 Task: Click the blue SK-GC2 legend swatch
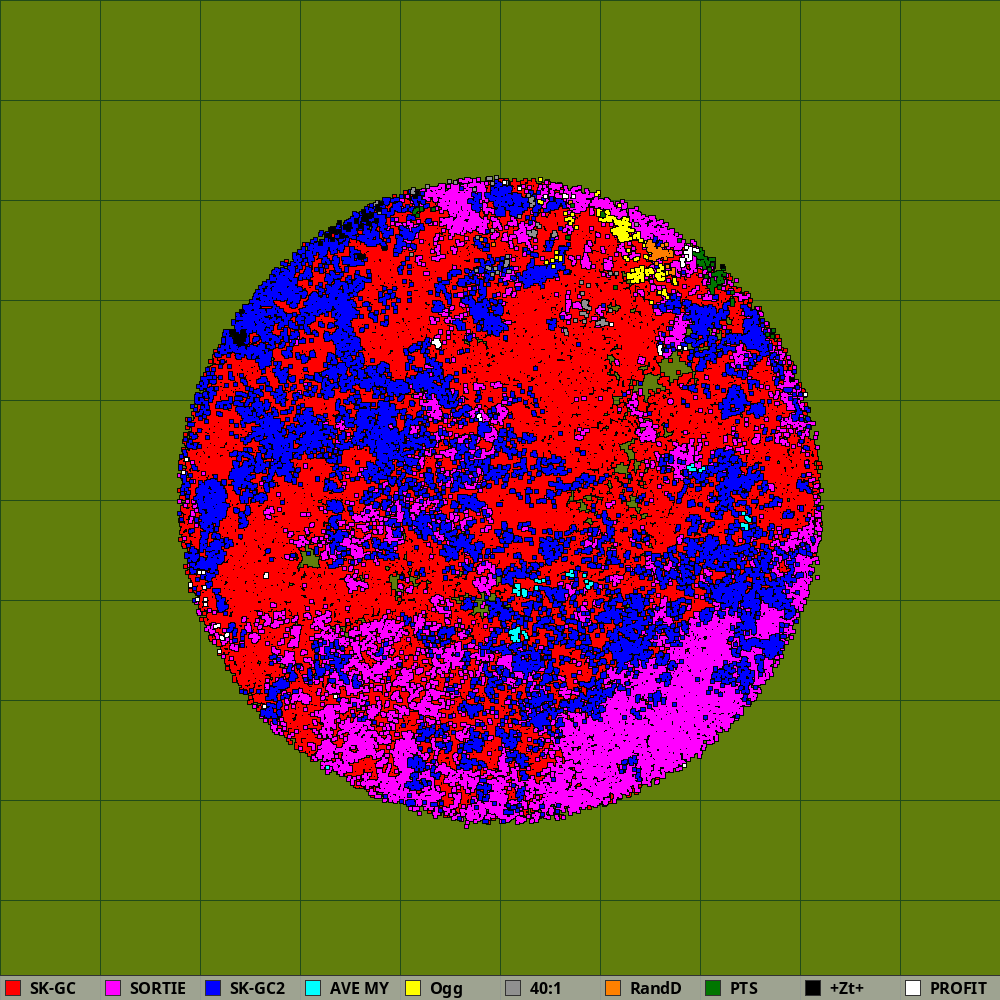click(213, 988)
